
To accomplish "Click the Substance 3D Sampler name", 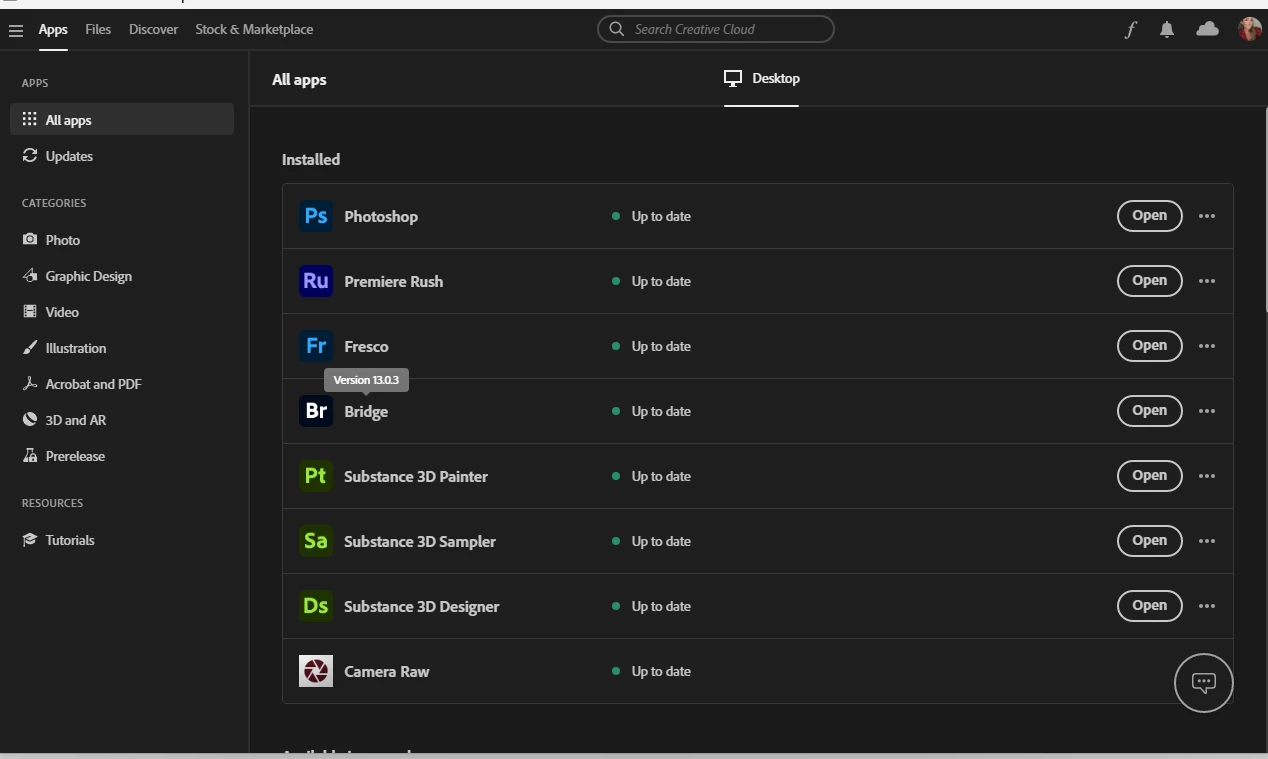I will (x=420, y=541).
